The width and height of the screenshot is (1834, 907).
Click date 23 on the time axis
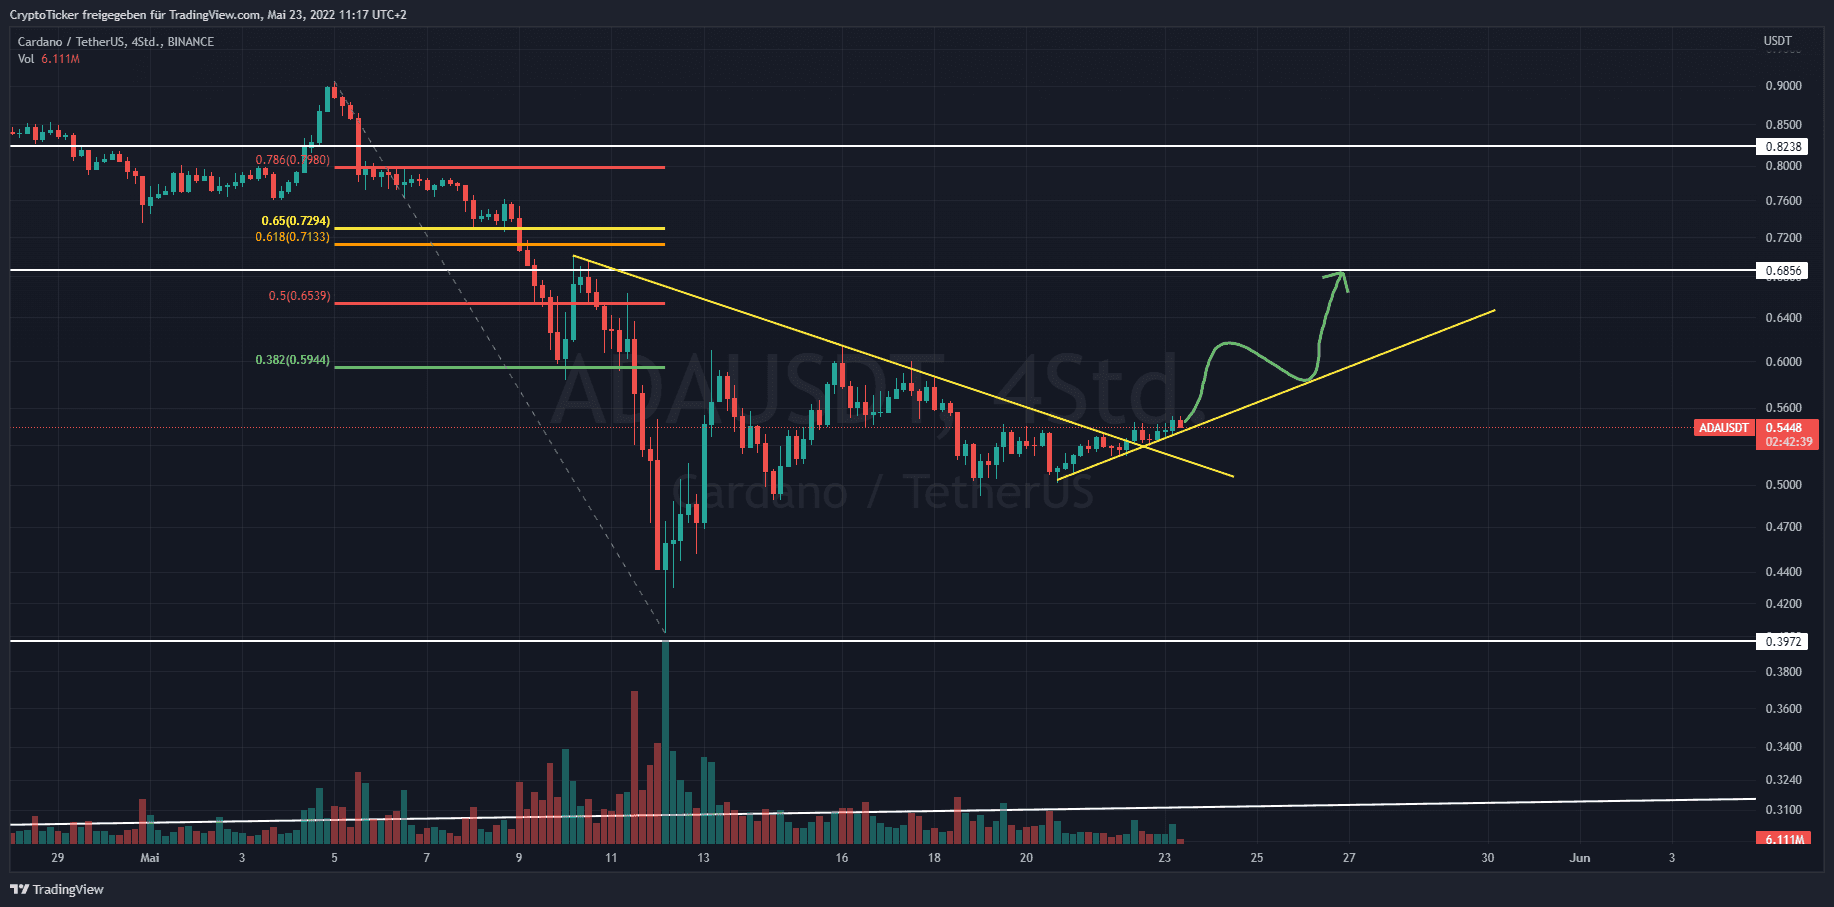[1164, 858]
